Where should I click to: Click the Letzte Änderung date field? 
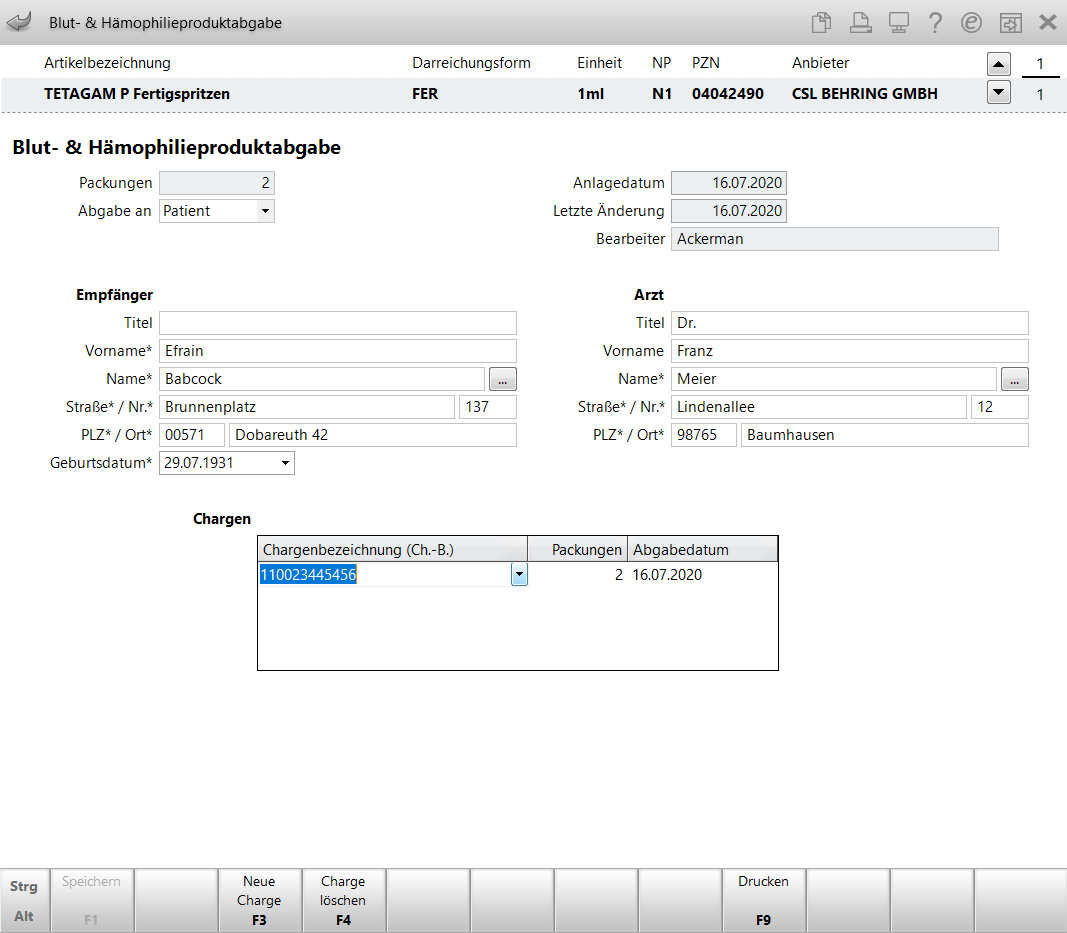[x=729, y=211]
